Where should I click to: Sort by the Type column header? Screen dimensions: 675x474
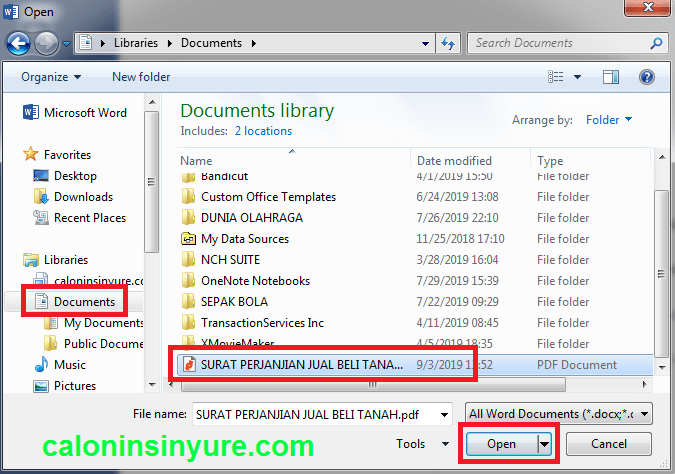pos(590,161)
